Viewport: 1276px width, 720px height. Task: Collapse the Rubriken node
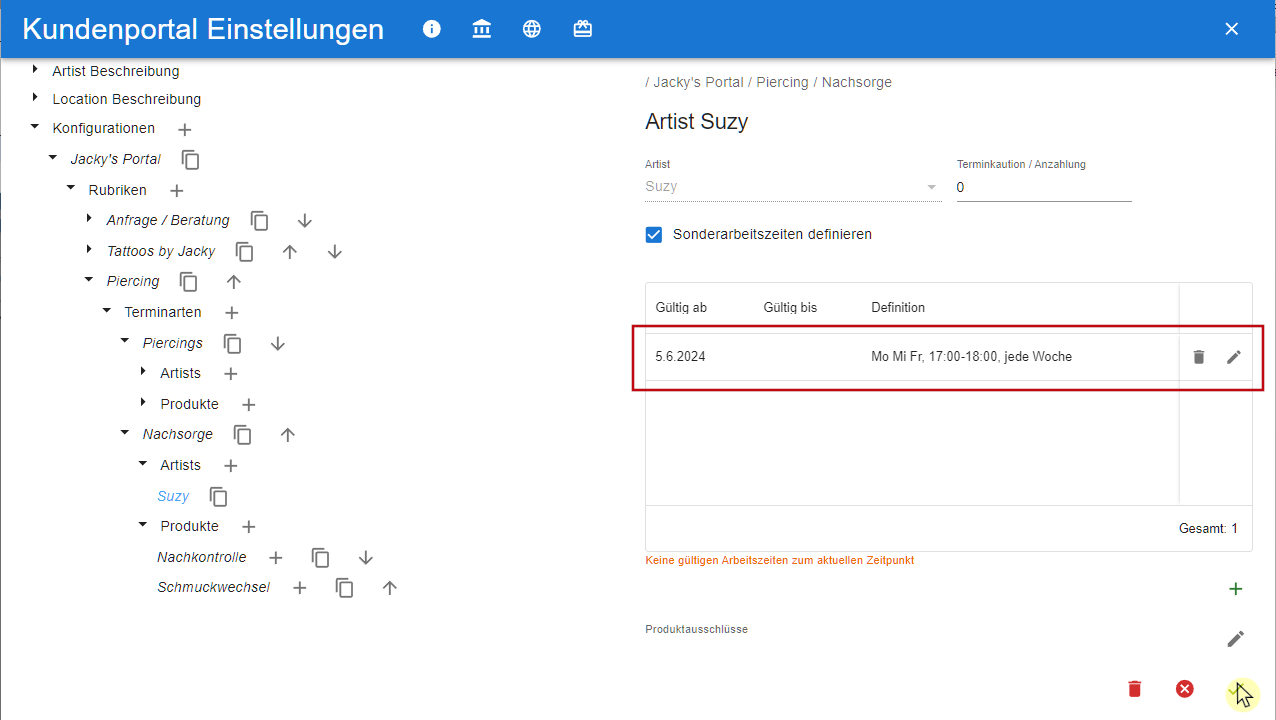71,188
